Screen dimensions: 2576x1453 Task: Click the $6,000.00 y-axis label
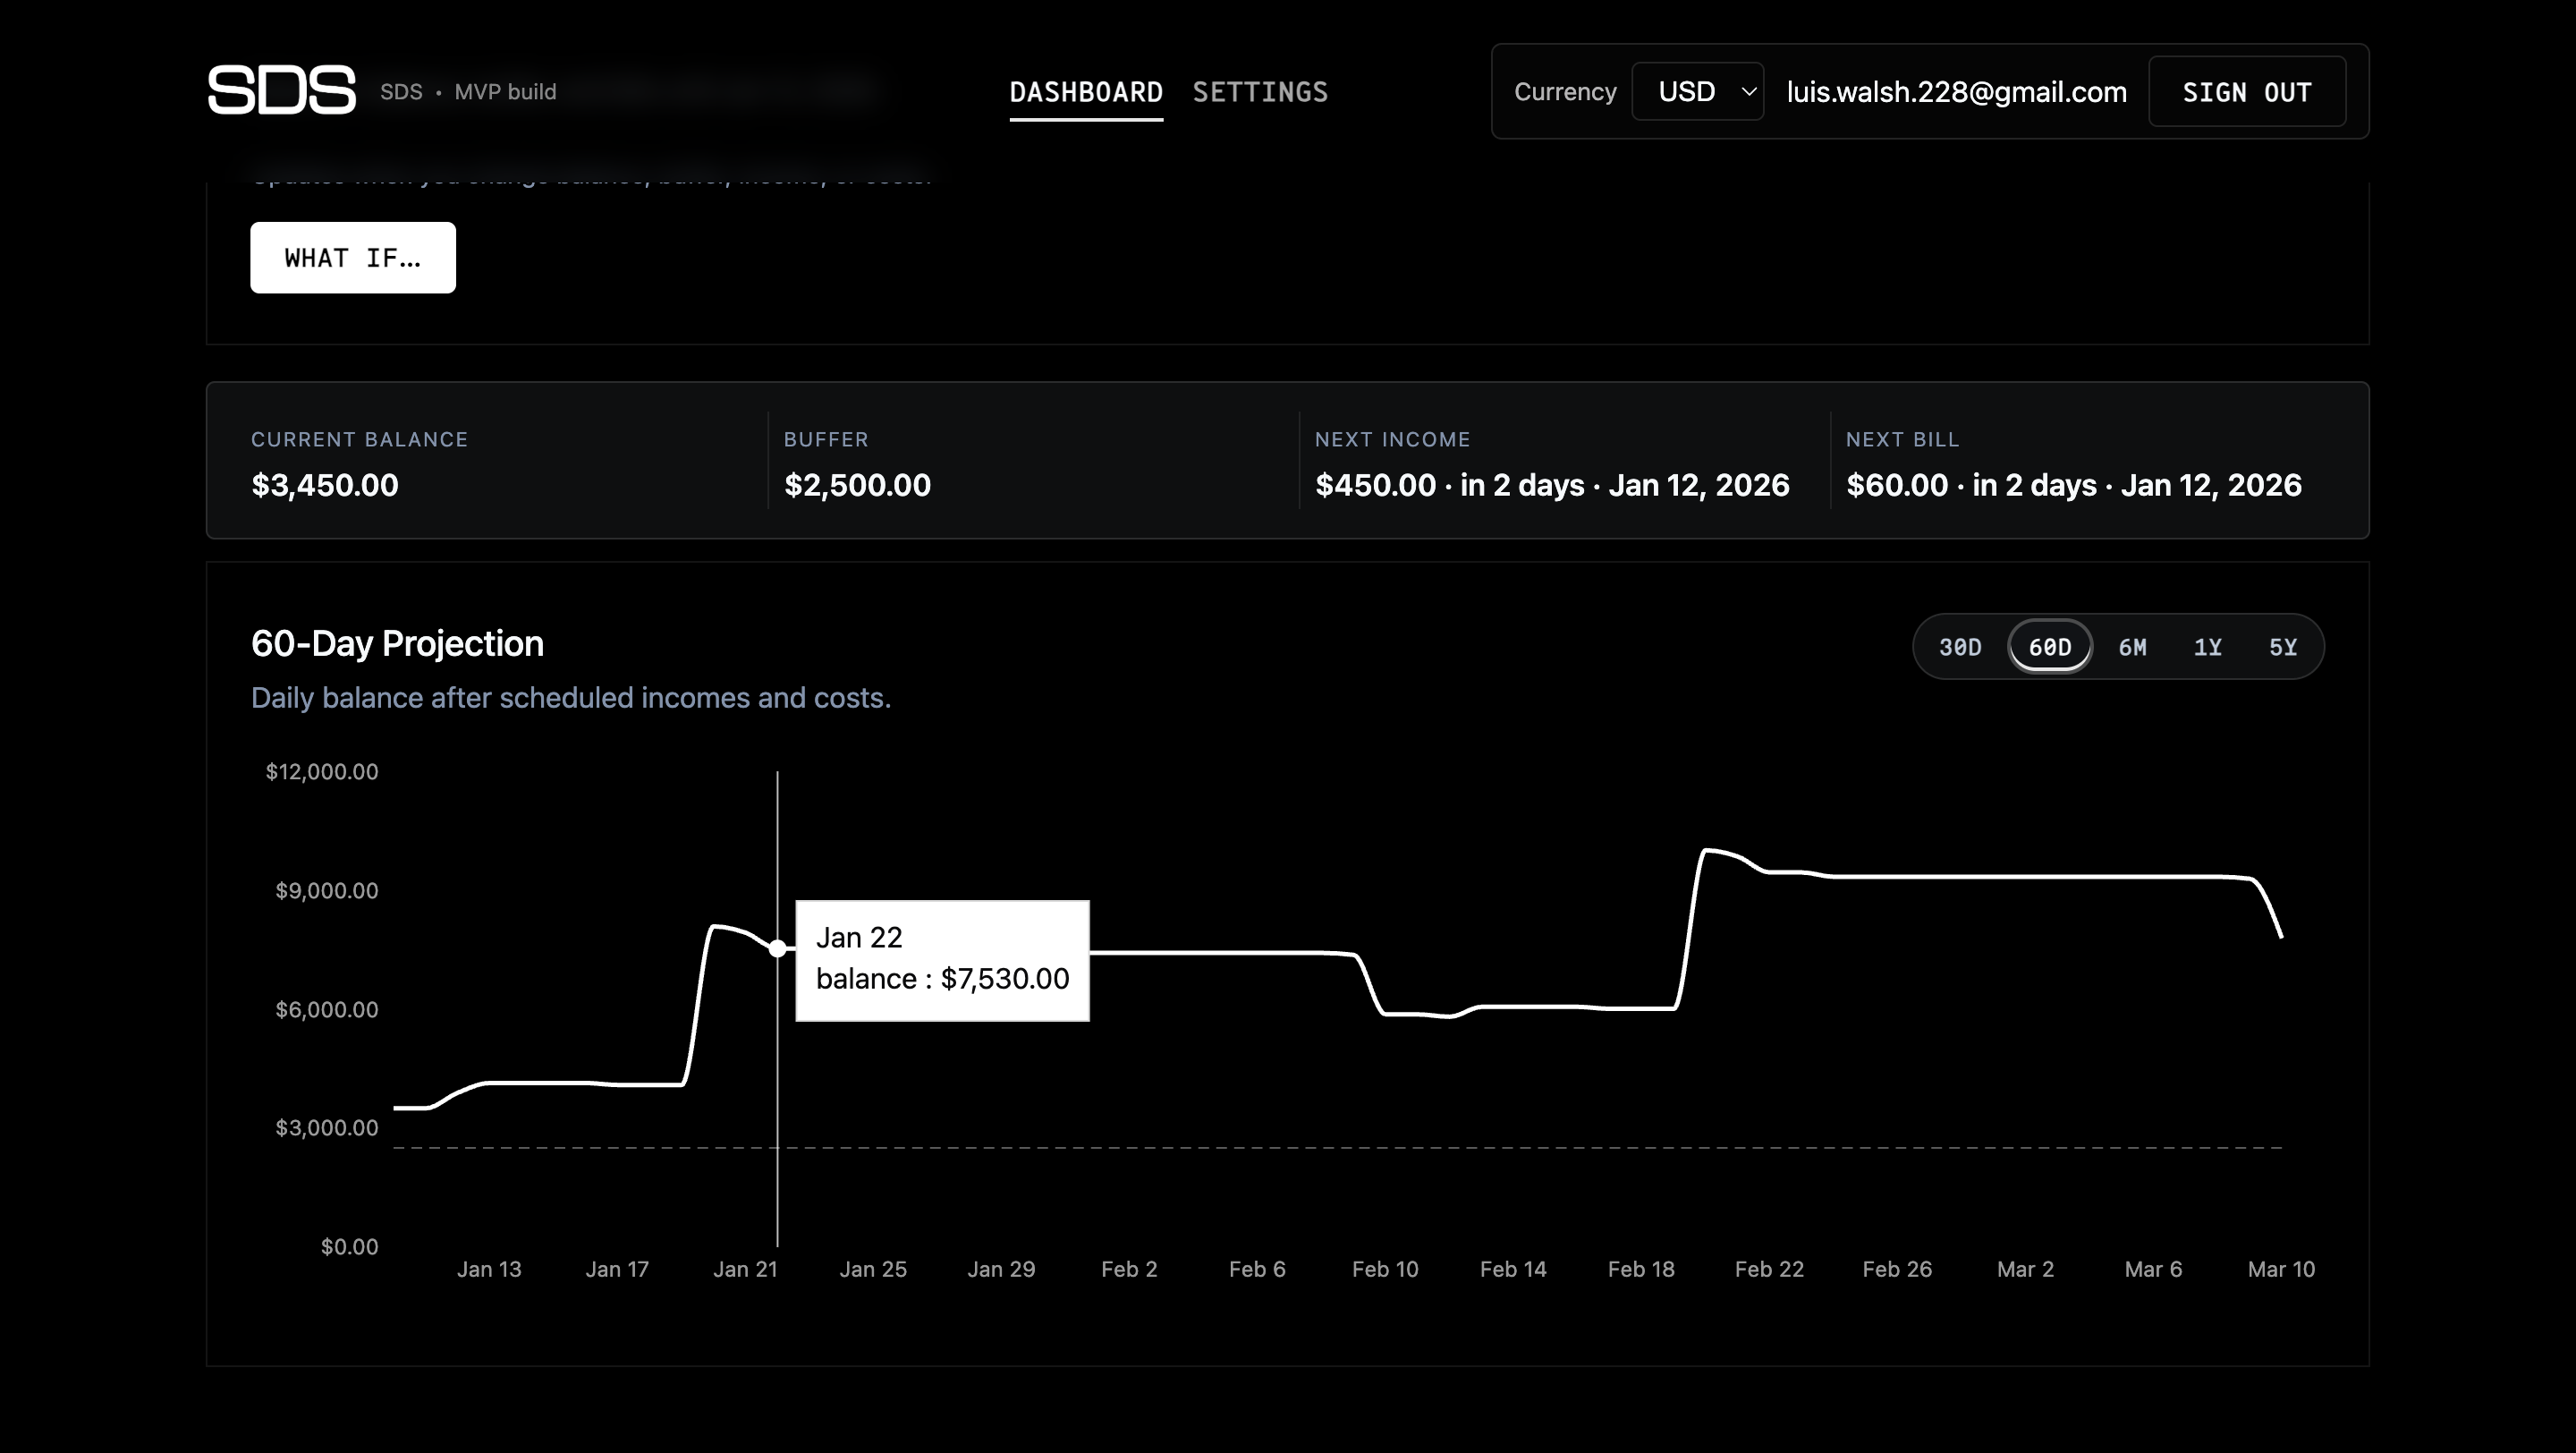point(326,1009)
